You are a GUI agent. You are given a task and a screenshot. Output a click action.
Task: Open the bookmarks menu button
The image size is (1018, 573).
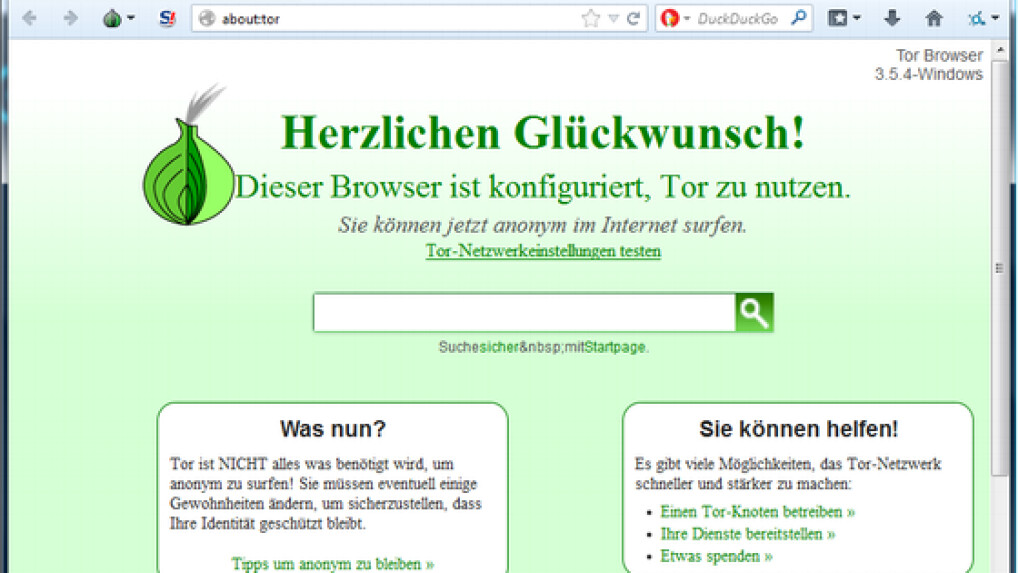click(x=844, y=18)
